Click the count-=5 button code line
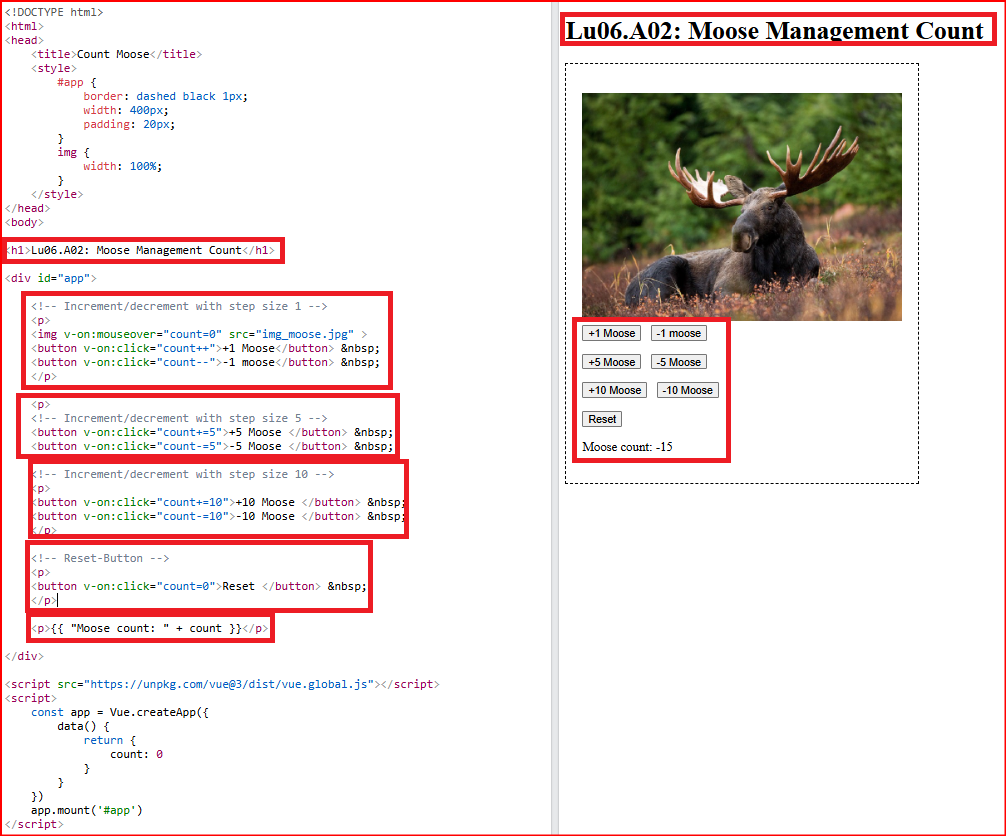 212,447
